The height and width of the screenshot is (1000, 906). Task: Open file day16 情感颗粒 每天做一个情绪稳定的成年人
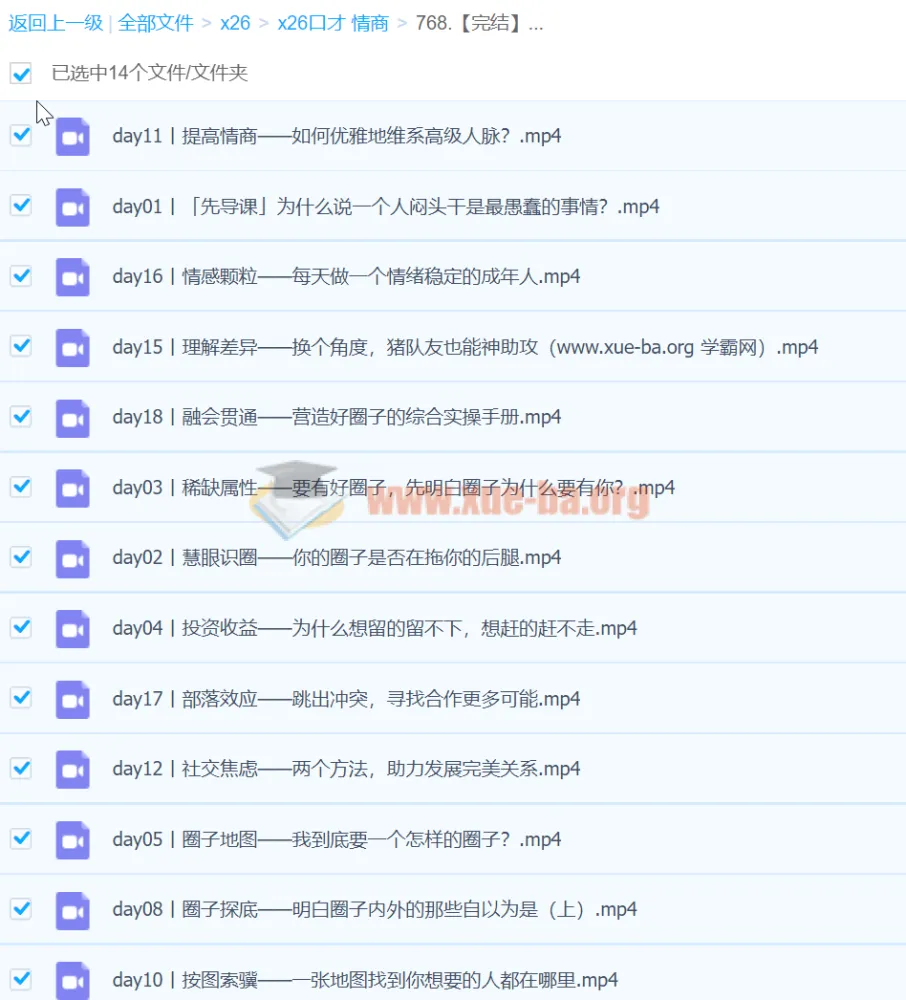tap(346, 277)
